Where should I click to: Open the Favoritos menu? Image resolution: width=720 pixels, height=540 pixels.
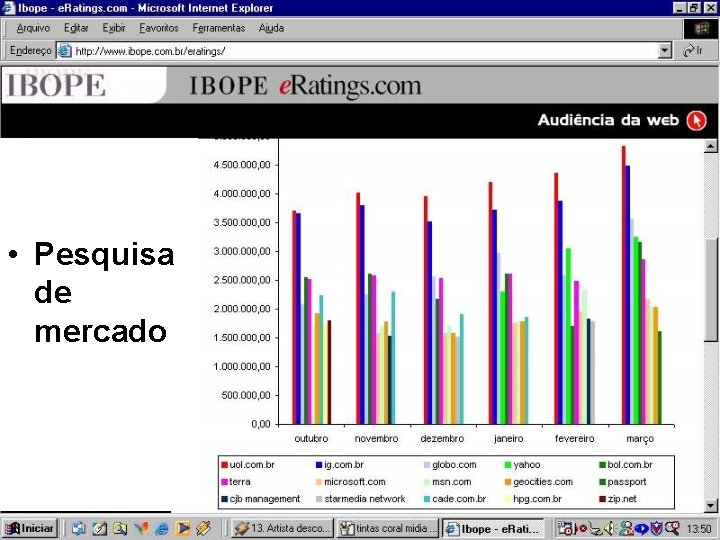[x=159, y=28]
